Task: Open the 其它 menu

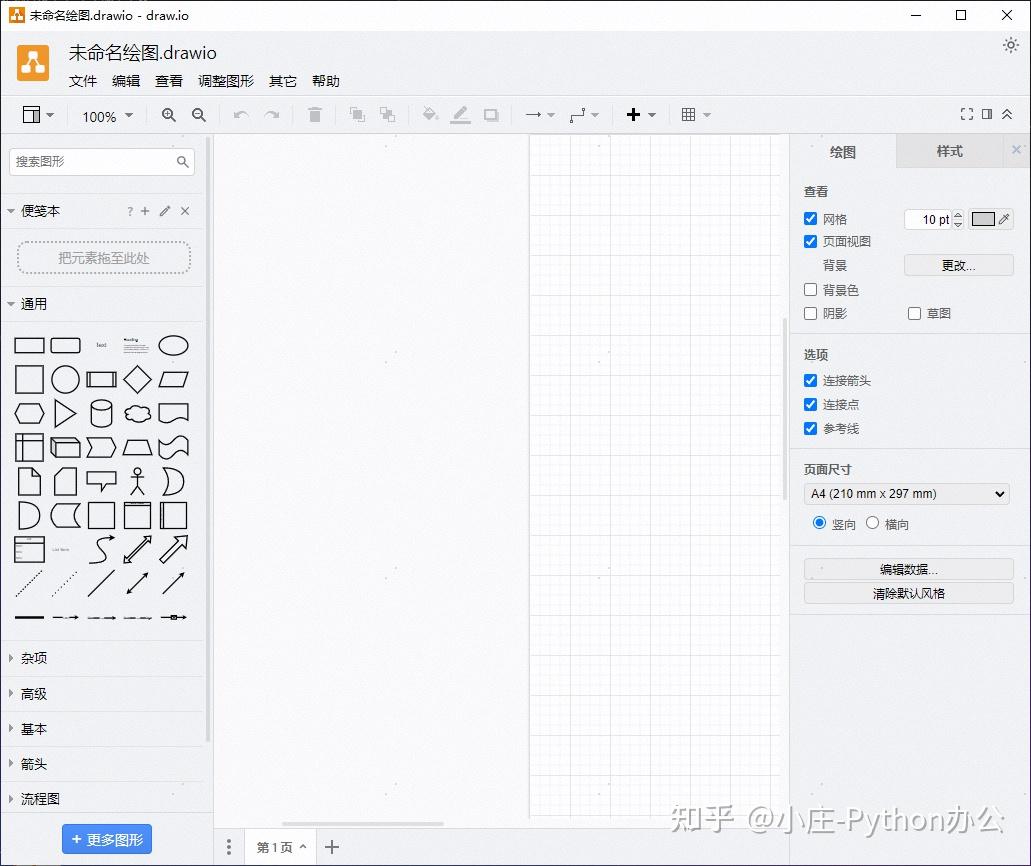Action: point(283,81)
